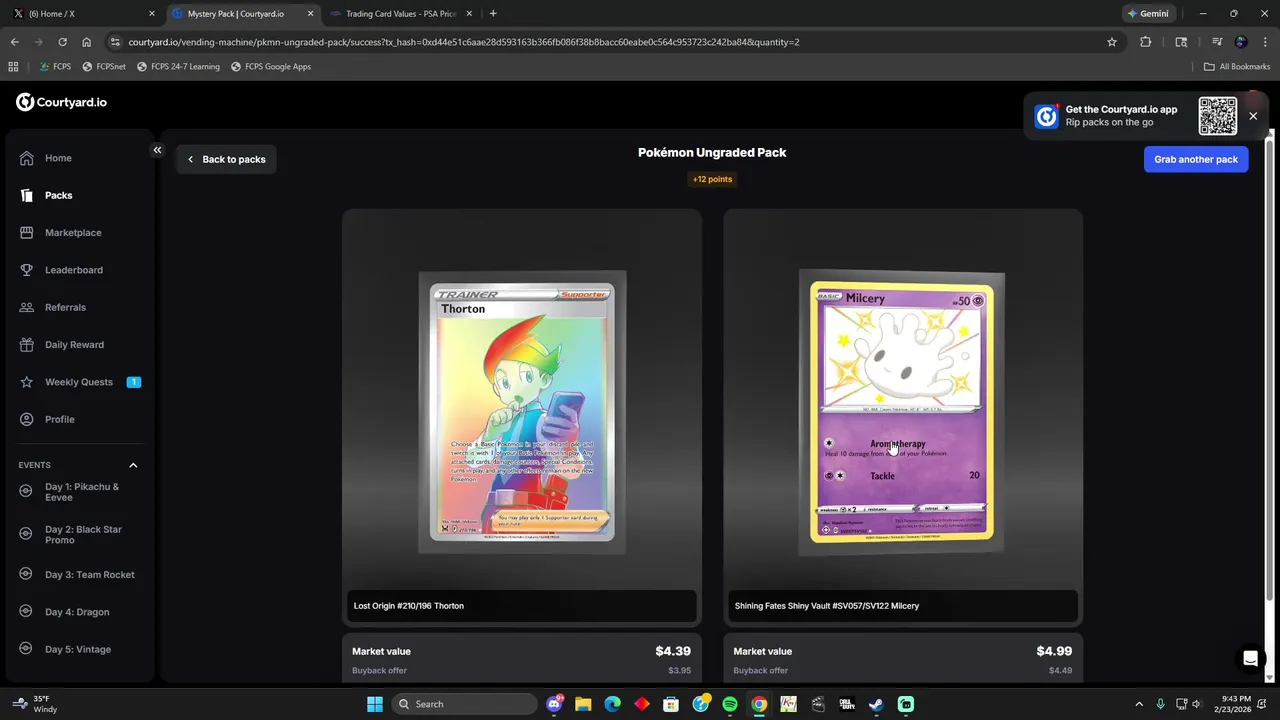Dismiss the Courtyard.io app banner

[1253, 116]
